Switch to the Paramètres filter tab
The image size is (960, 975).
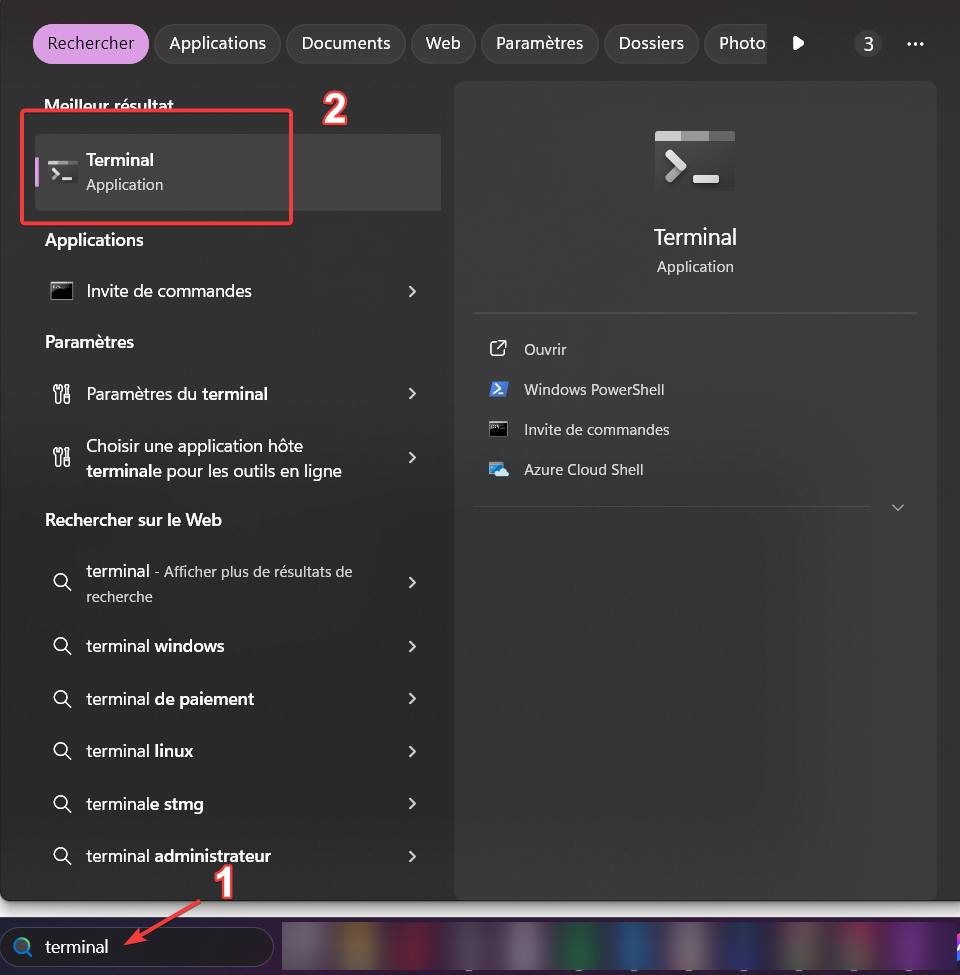[x=540, y=44]
